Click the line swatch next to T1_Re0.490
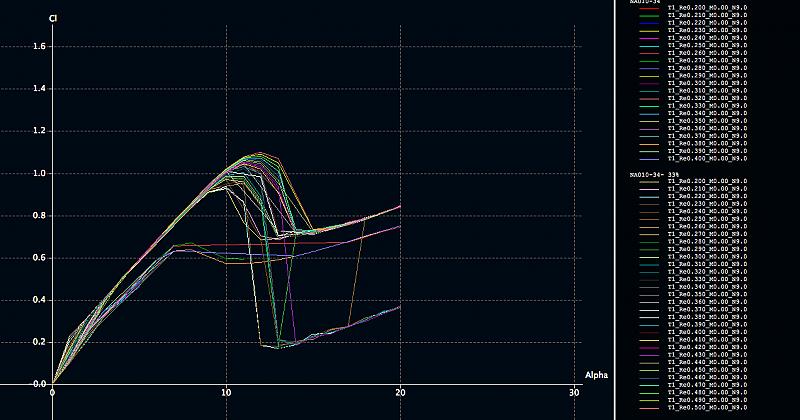The image size is (800, 420). (x=648, y=401)
